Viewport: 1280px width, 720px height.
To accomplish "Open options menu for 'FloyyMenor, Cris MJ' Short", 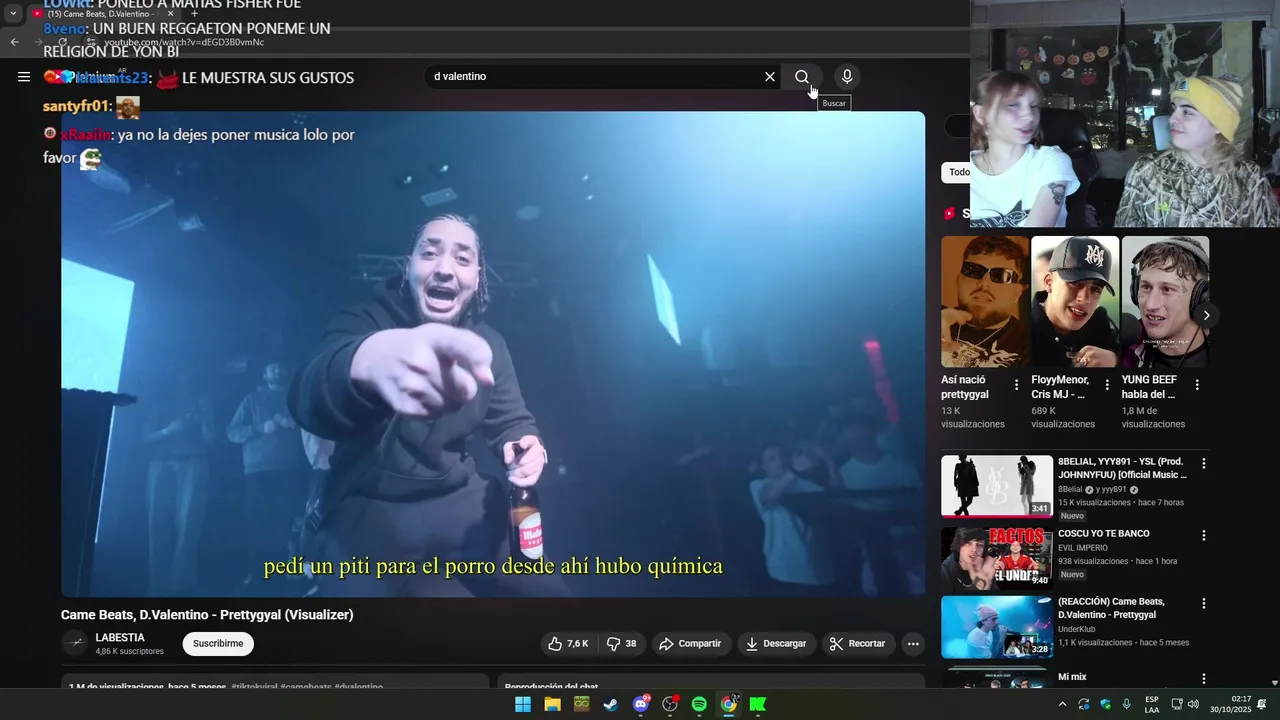I will tap(1107, 385).
